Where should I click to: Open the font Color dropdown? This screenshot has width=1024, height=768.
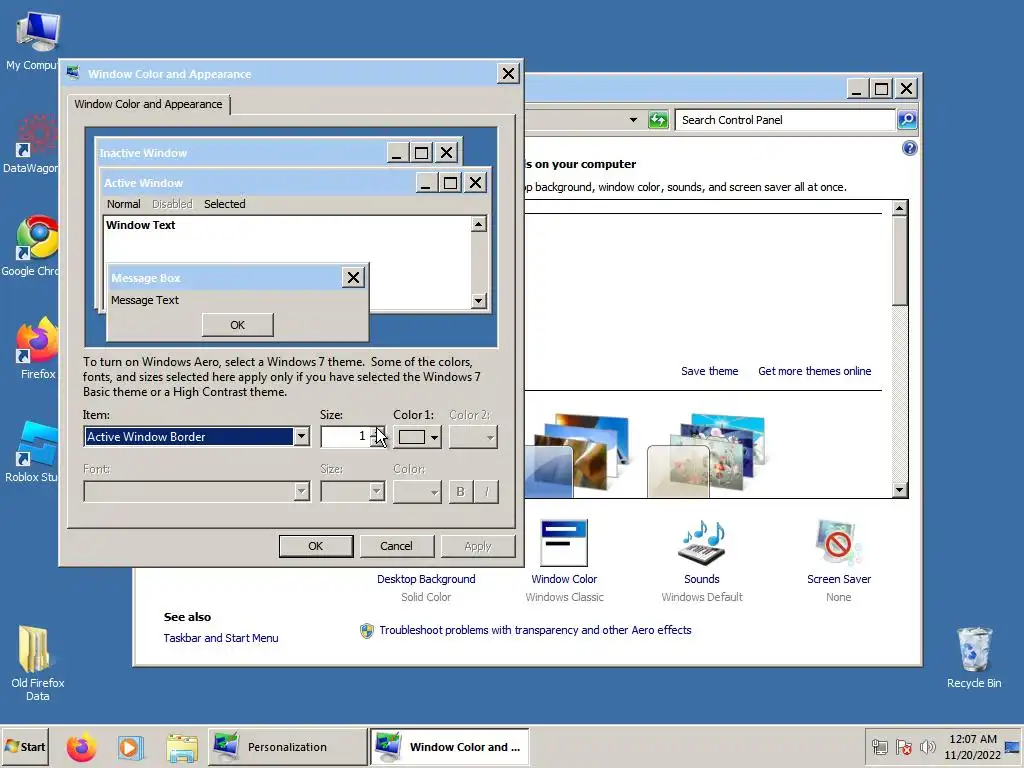pos(417,491)
